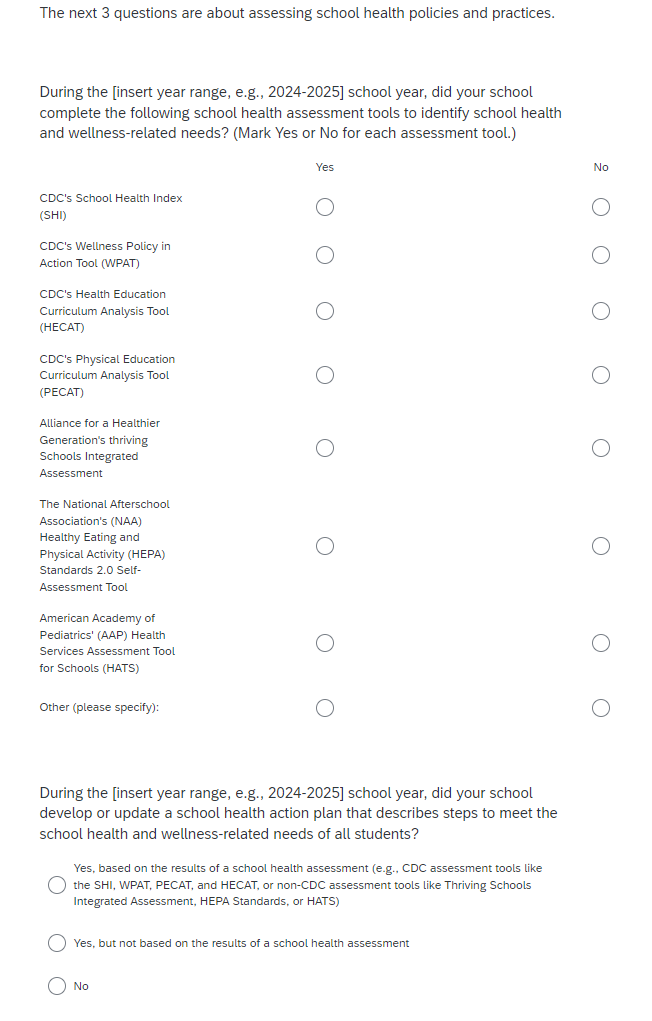Mark Yes for Thriving Schools Integrated Assessment
This screenshot has width=652, height=1021.
click(325, 448)
